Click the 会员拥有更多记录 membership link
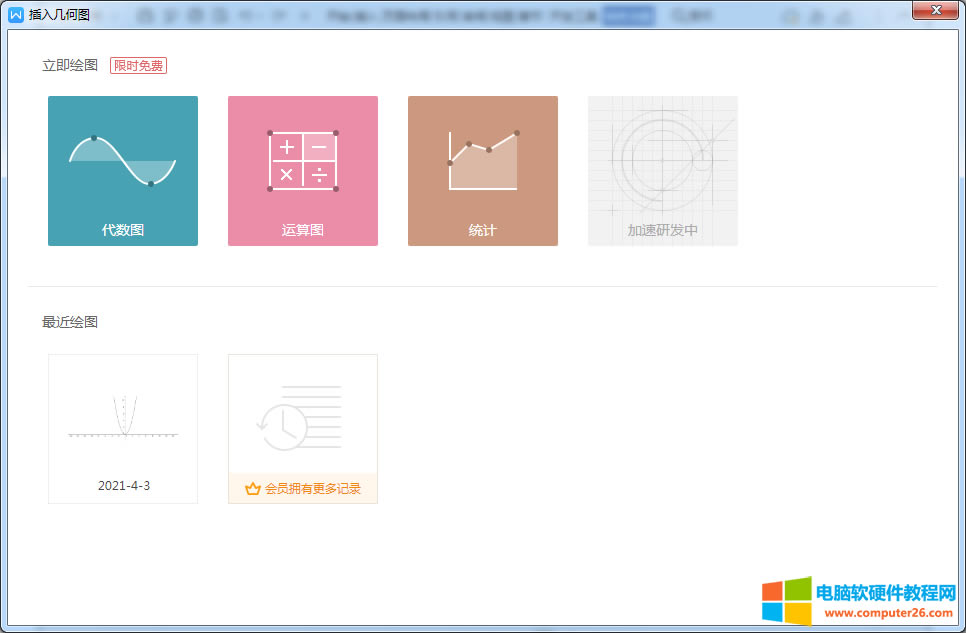The height and width of the screenshot is (633, 966). click(x=312, y=489)
